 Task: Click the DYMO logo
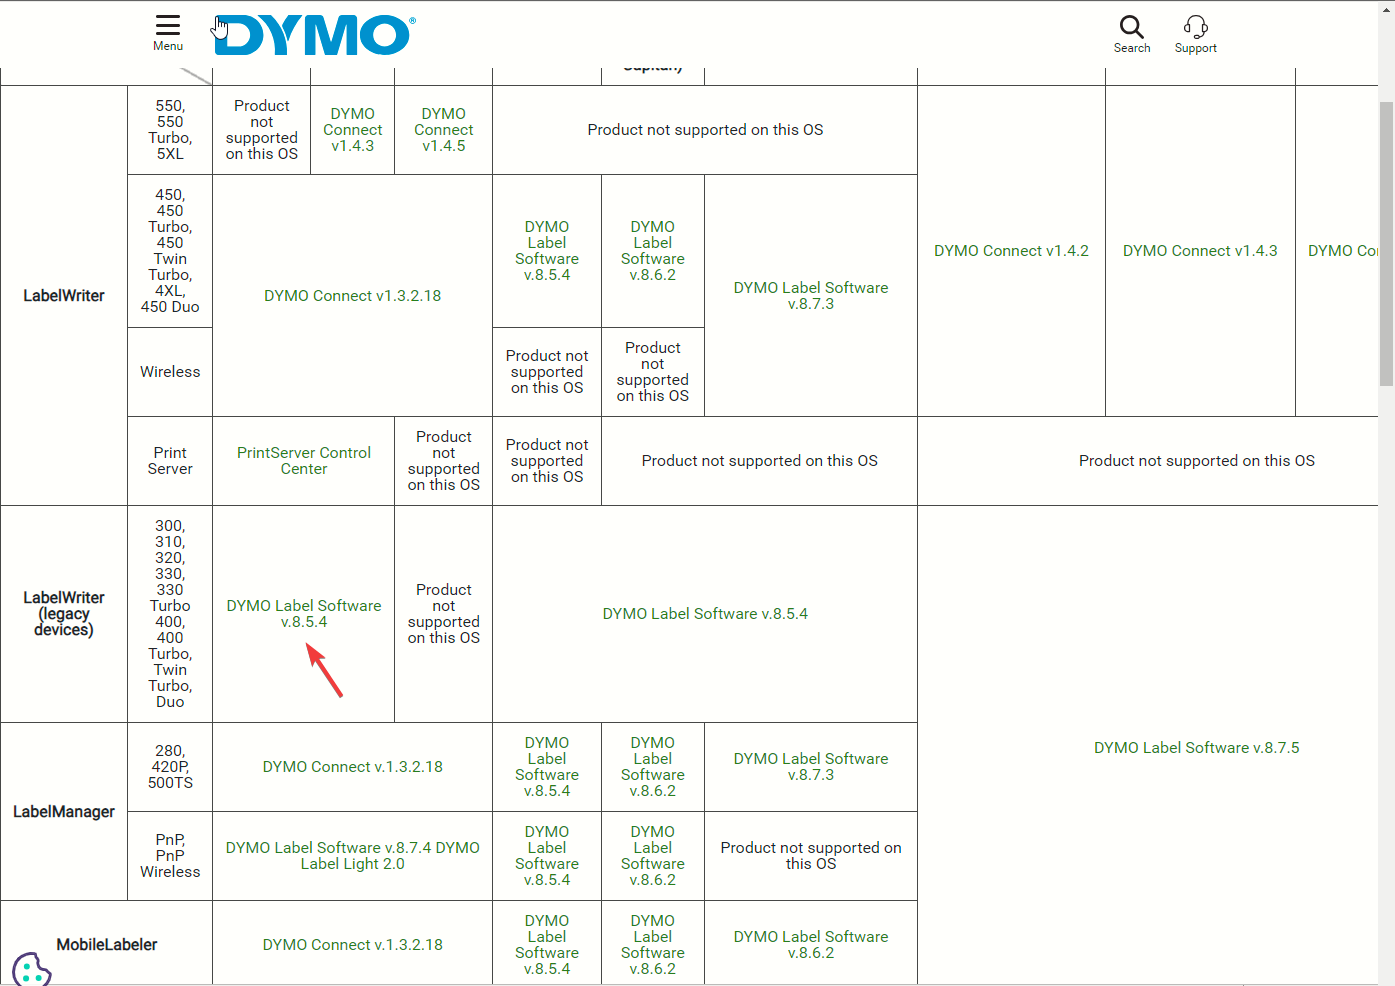(314, 36)
